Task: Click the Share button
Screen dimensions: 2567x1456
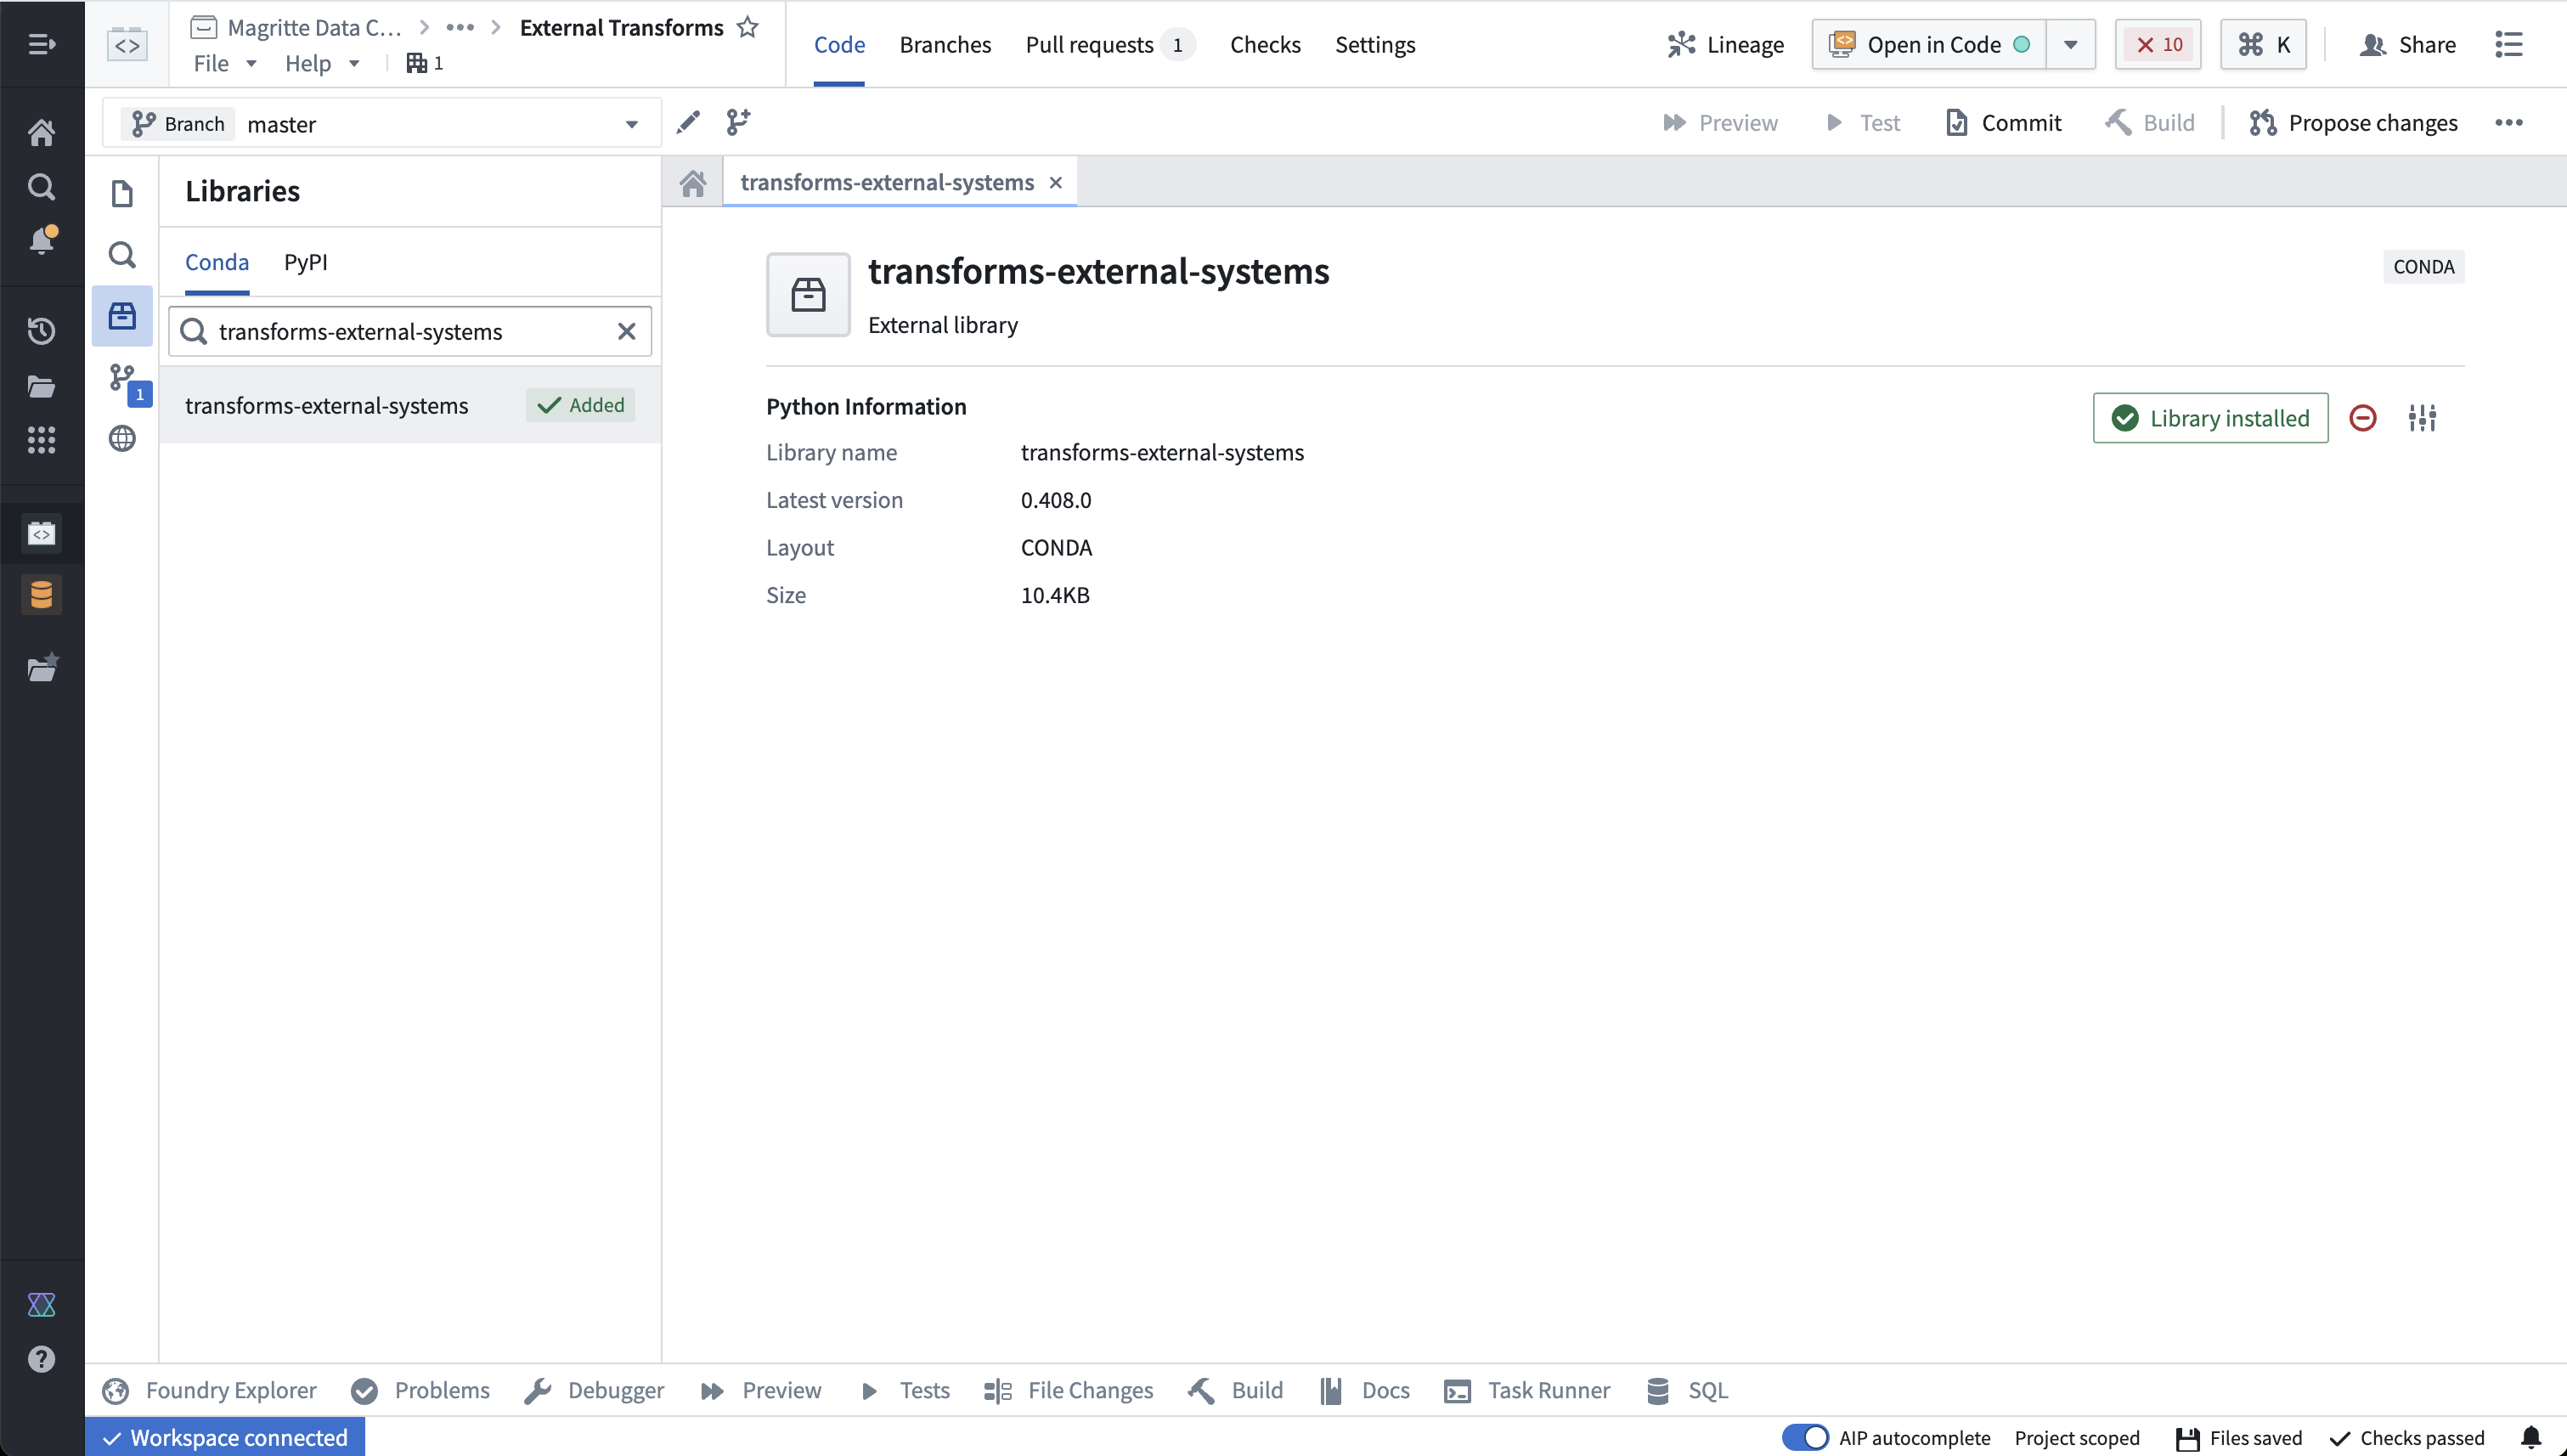Action: click(x=2407, y=45)
